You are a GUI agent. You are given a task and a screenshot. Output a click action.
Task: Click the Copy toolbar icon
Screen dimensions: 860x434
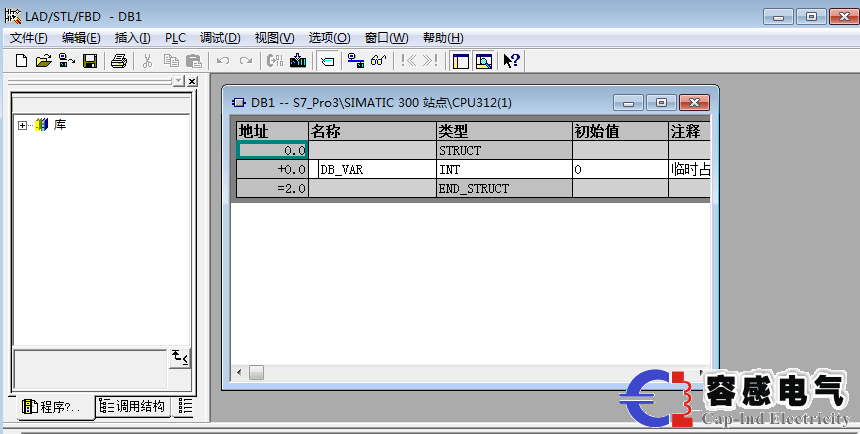171,61
